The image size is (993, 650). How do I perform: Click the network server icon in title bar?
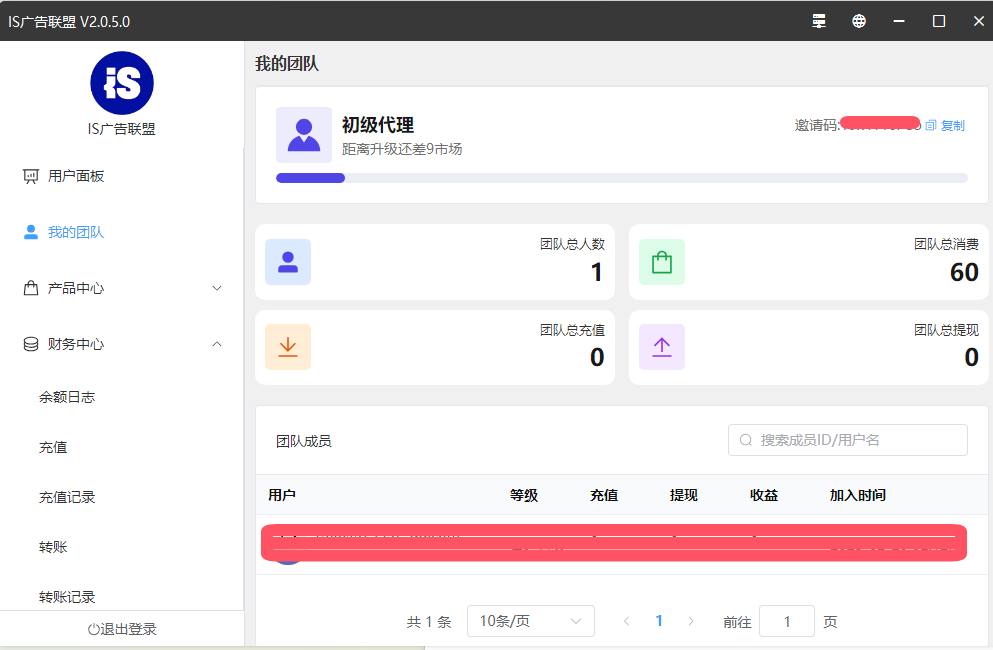[x=819, y=21]
